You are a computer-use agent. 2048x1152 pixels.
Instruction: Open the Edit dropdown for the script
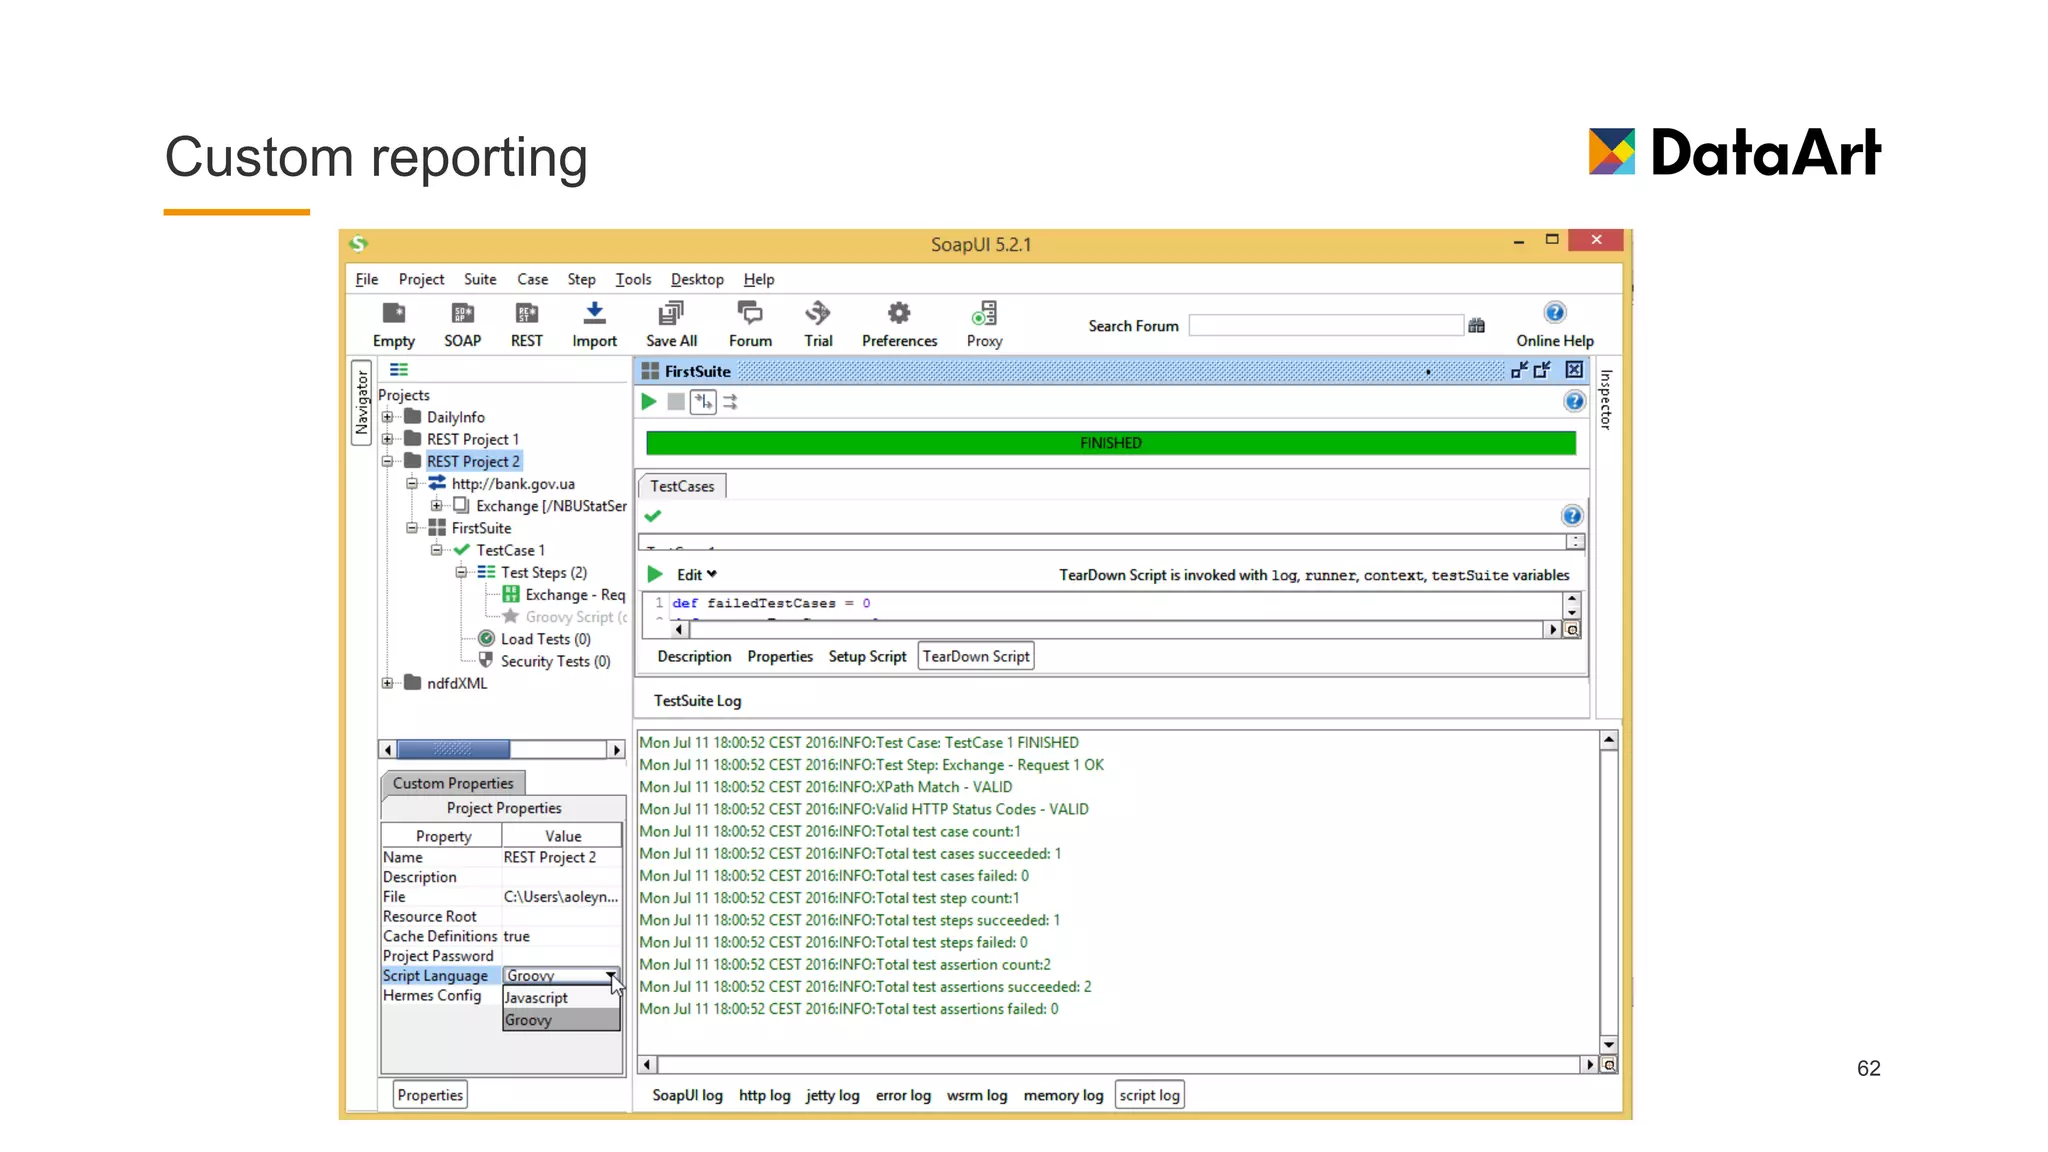tap(697, 575)
